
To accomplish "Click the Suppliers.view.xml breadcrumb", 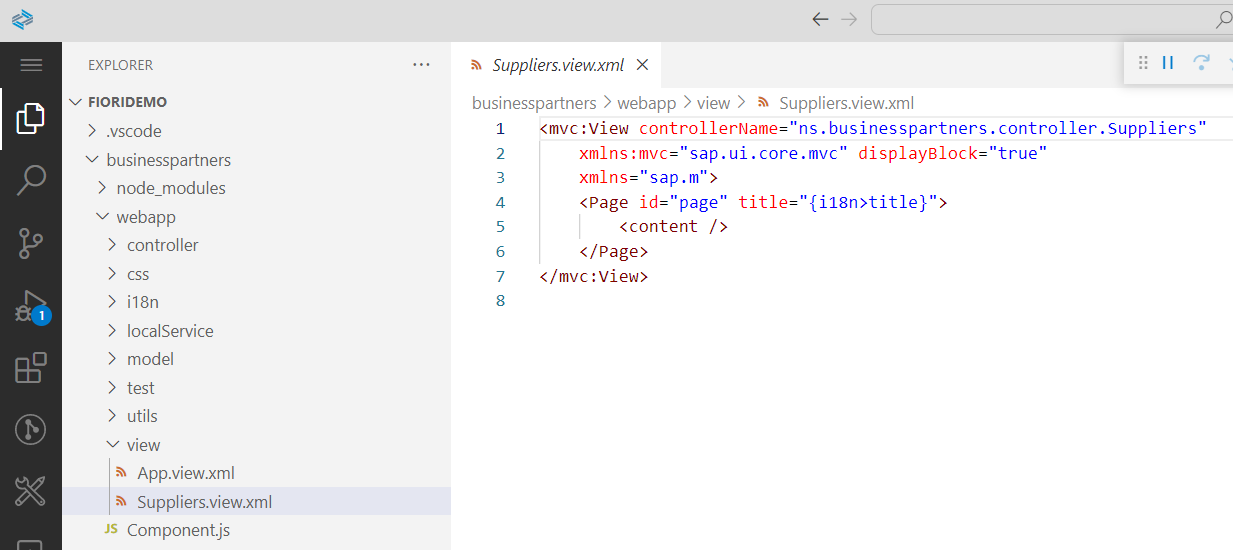I will 846,103.
